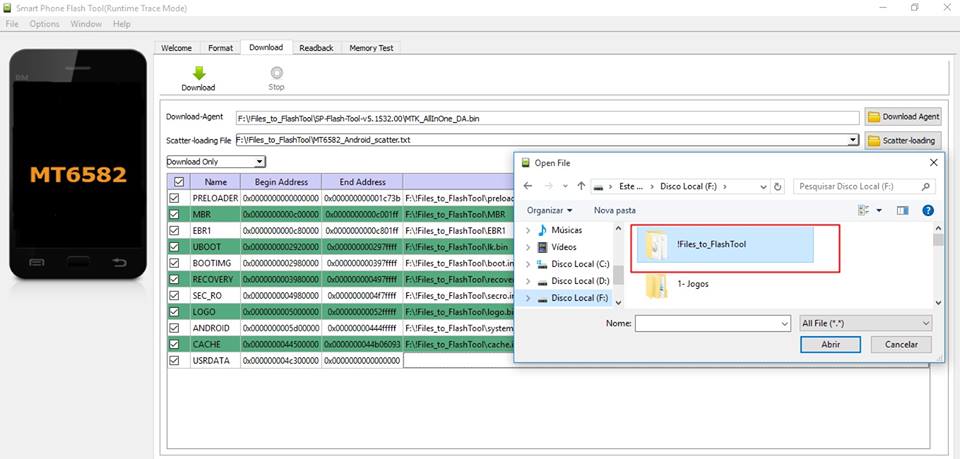Expand Disco Local (C:) node
Screen dimensions: 960x459
(x=528, y=264)
